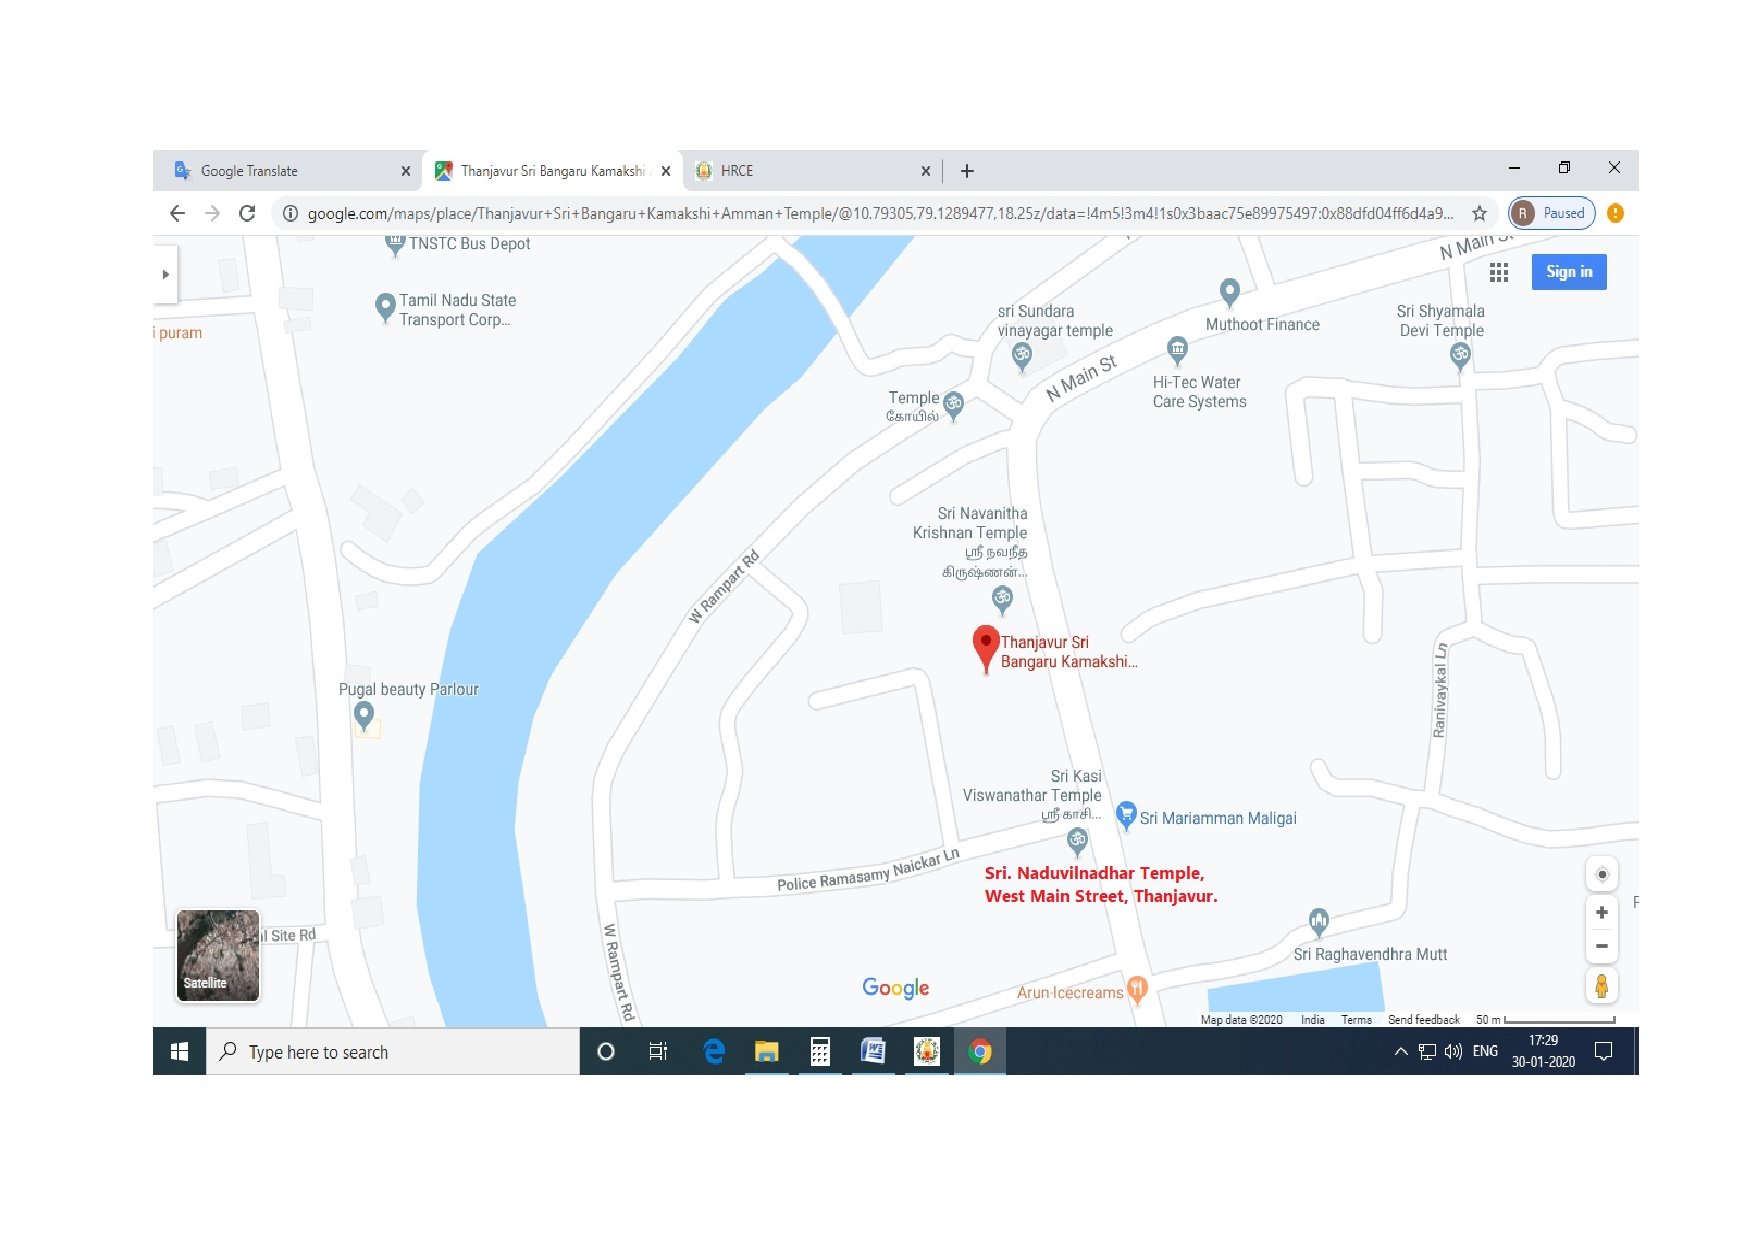Screen dimensions: 1754x1240
Task: Click the Pegman Street View icon
Action: (1601, 986)
